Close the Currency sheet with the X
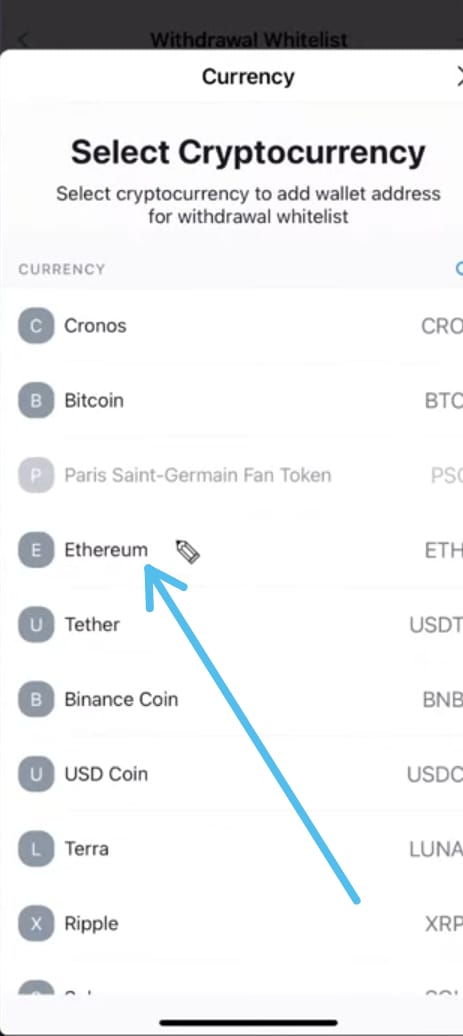The width and height of the screenshot is (463, 1036). (x=459, y=77)
